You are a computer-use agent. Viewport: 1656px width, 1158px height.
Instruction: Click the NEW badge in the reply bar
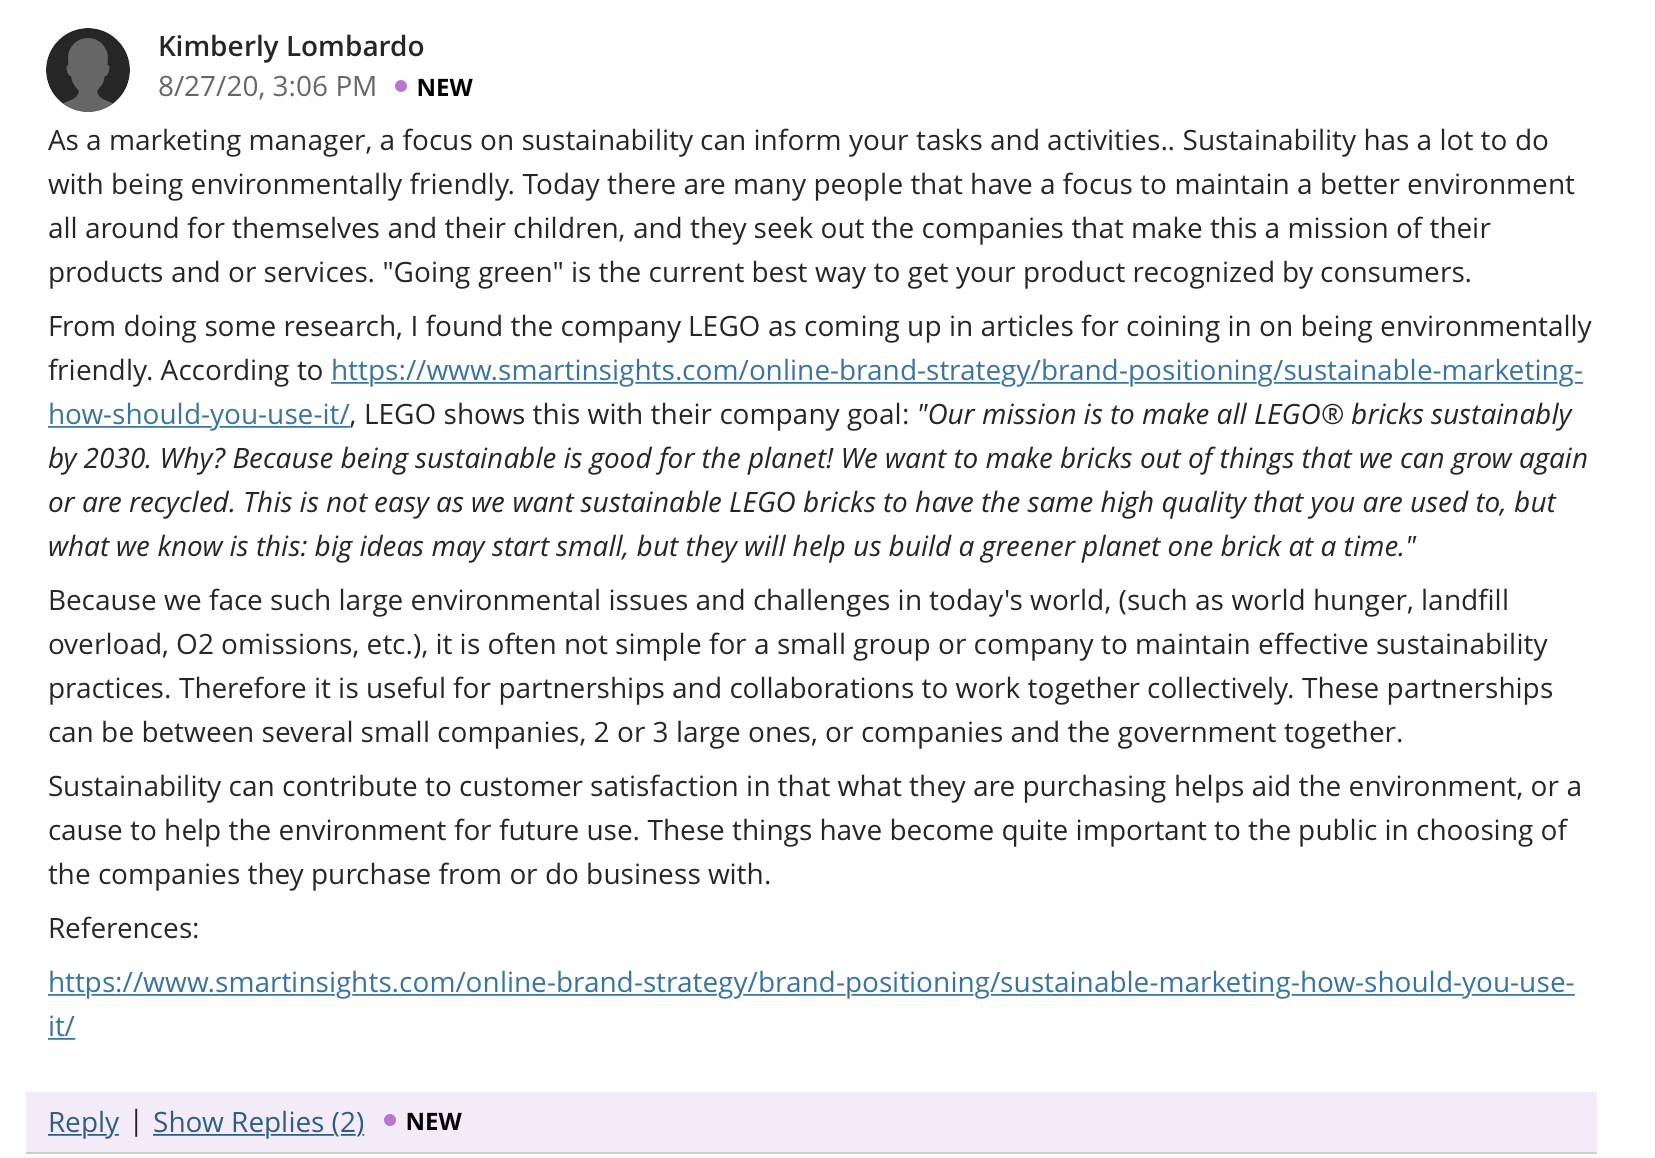pos(433,1122)
